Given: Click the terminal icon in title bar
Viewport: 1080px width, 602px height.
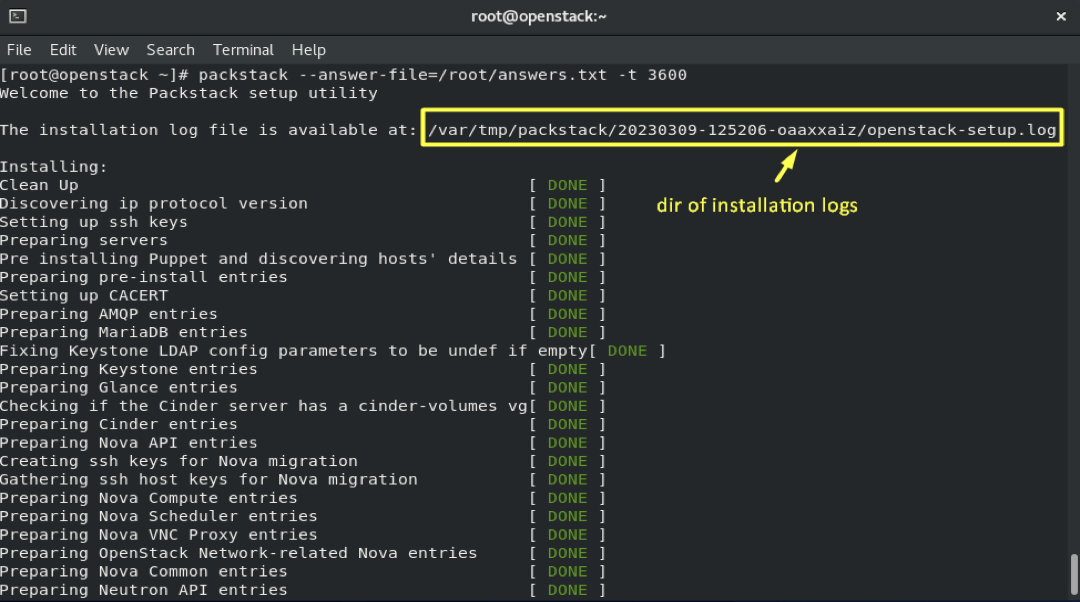Looking at the screenshot, I should 18,16.
